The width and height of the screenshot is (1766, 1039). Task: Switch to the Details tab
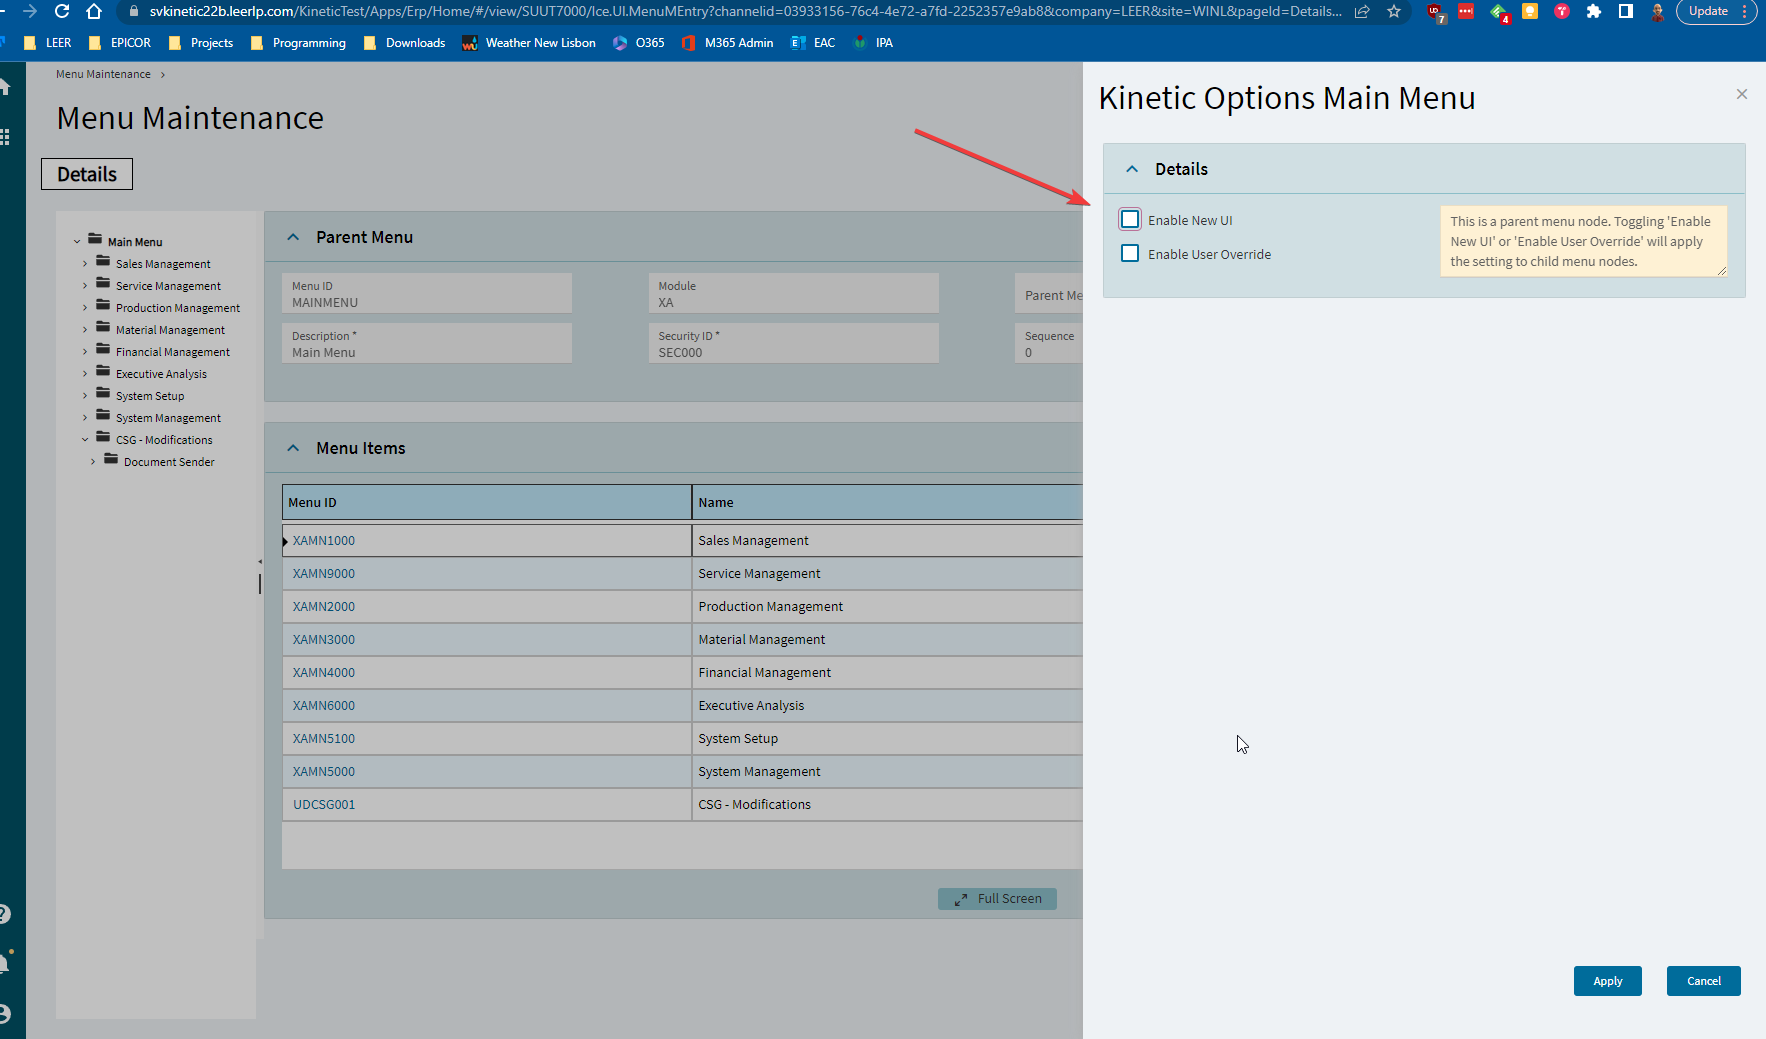[86, 173]
